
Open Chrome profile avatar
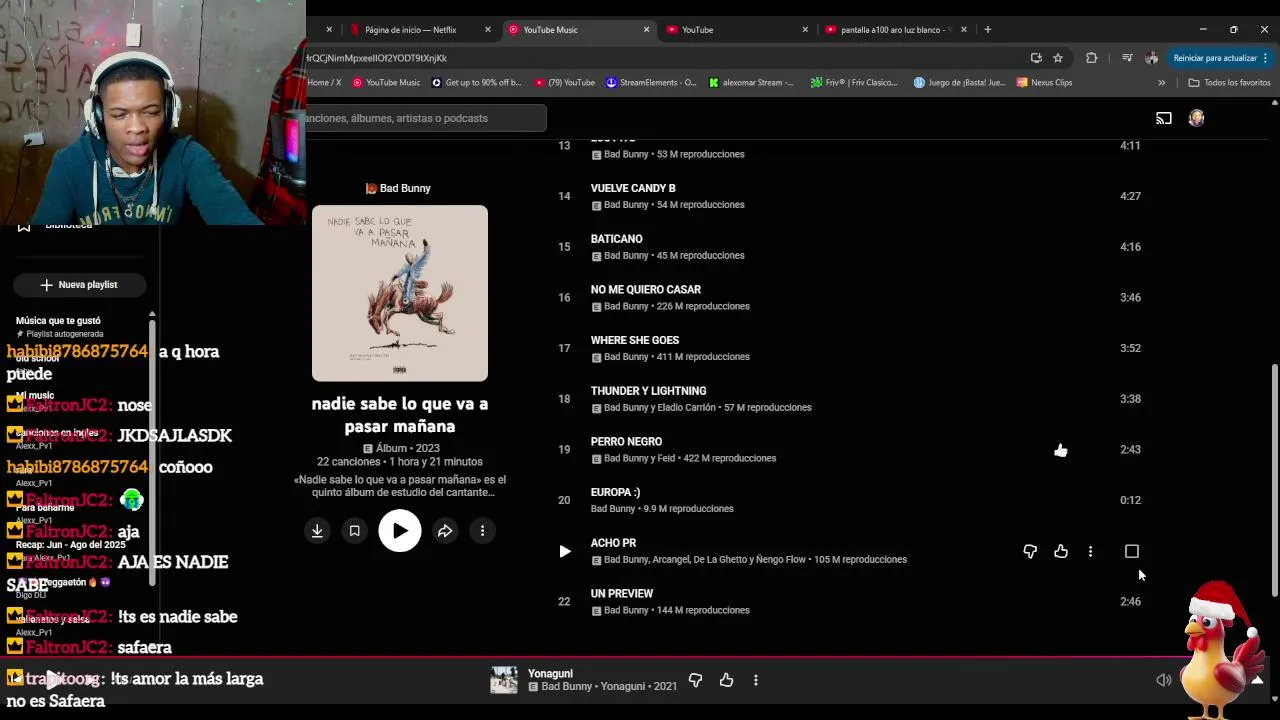(1151, 58)
